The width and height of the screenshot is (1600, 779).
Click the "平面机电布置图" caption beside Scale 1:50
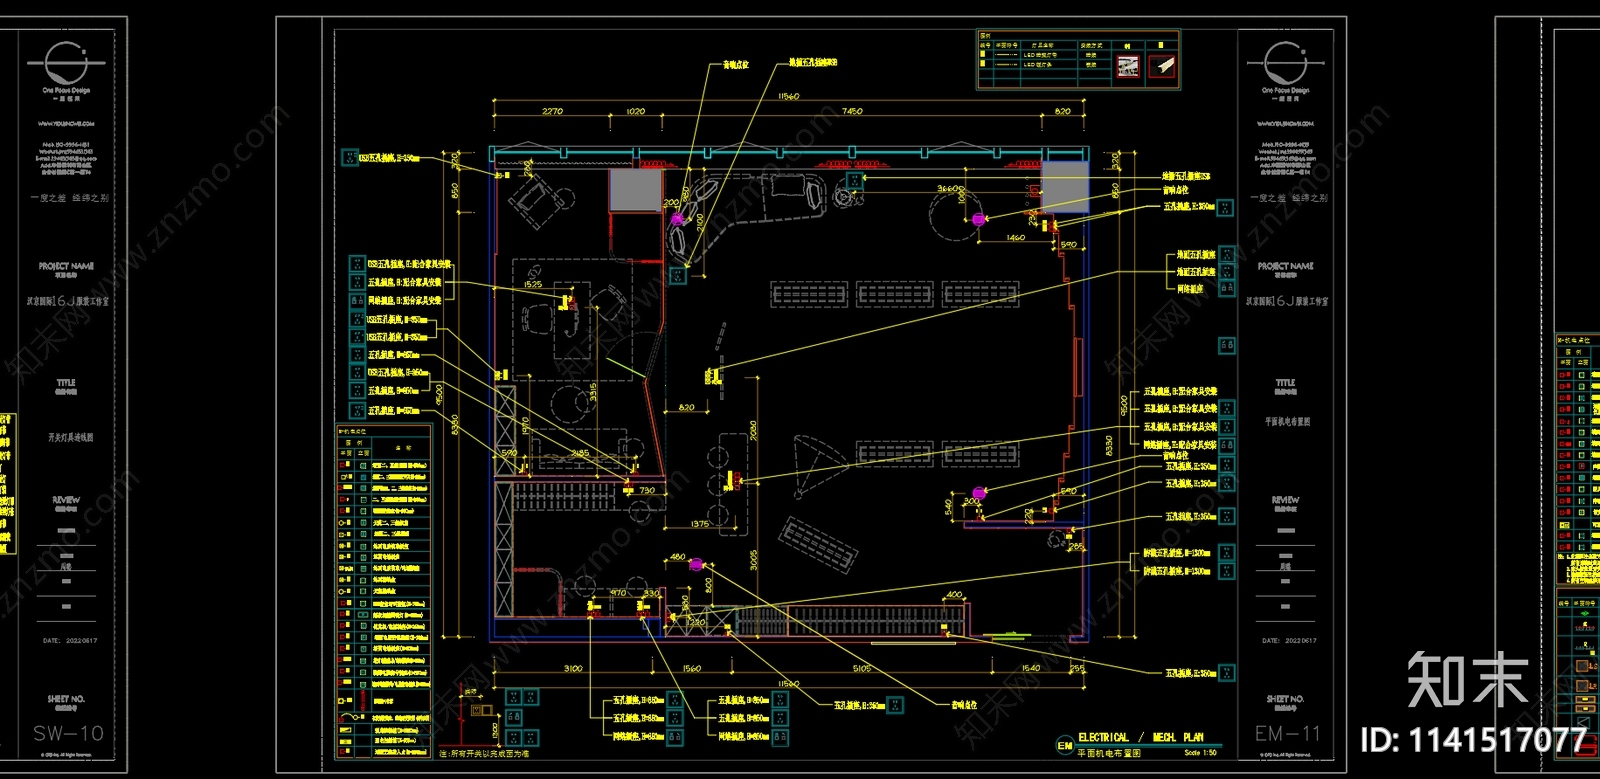coord(1109,752)
